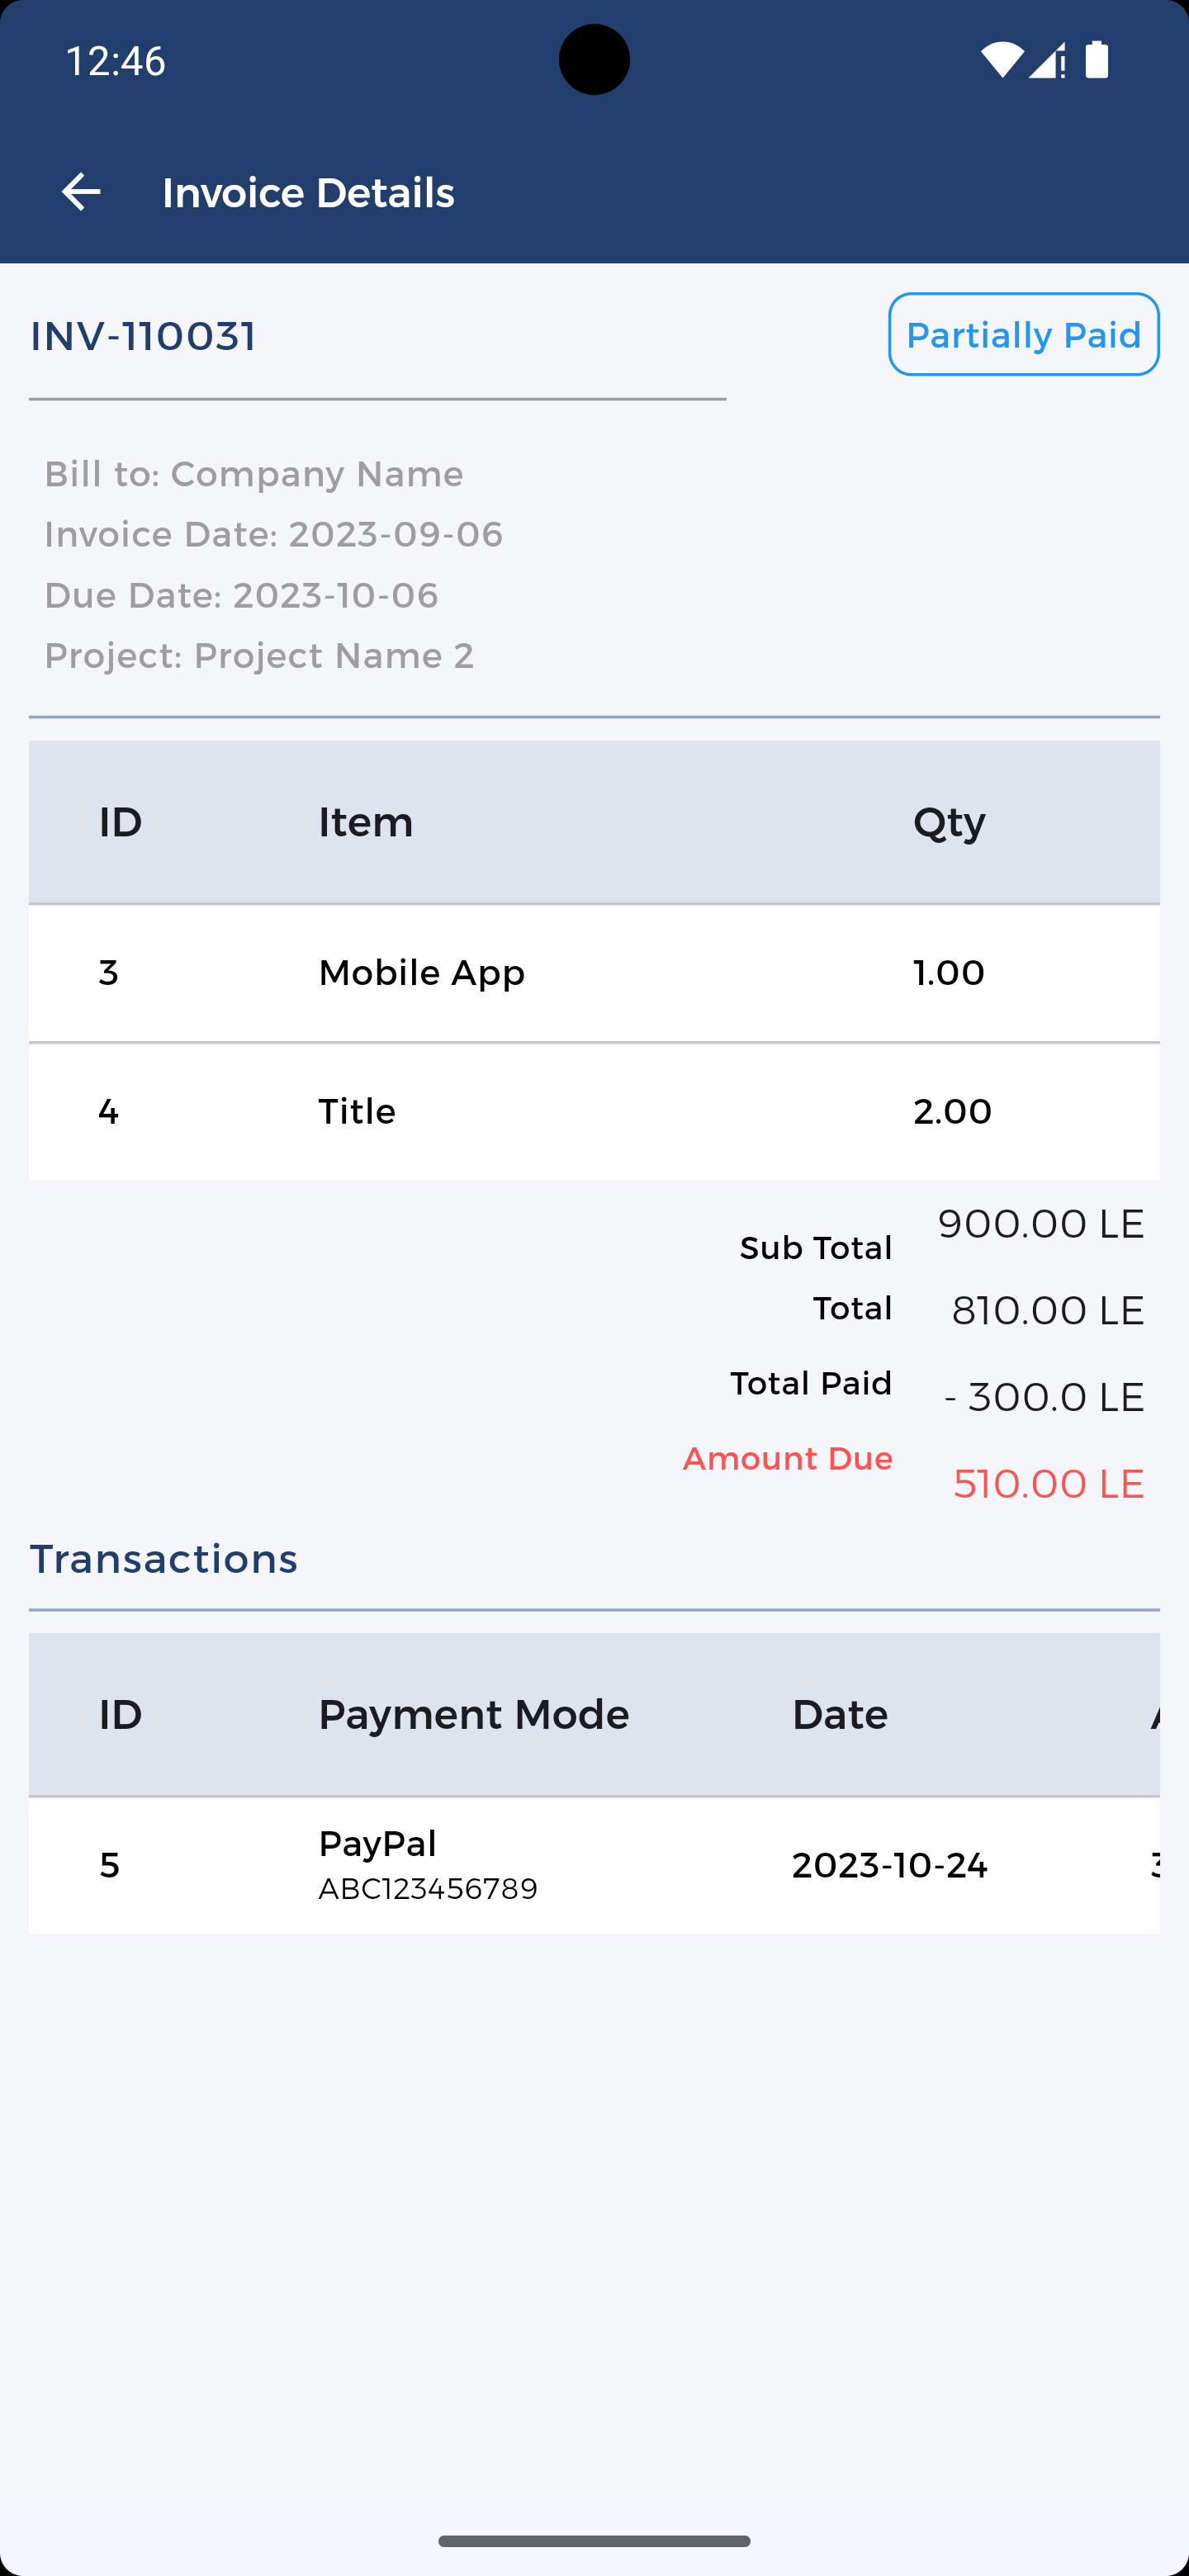Tap the 510.00 LE amount due
This screenshot has width=1189, height=2576.
pyautogui.click(x=1048, y=1484)
